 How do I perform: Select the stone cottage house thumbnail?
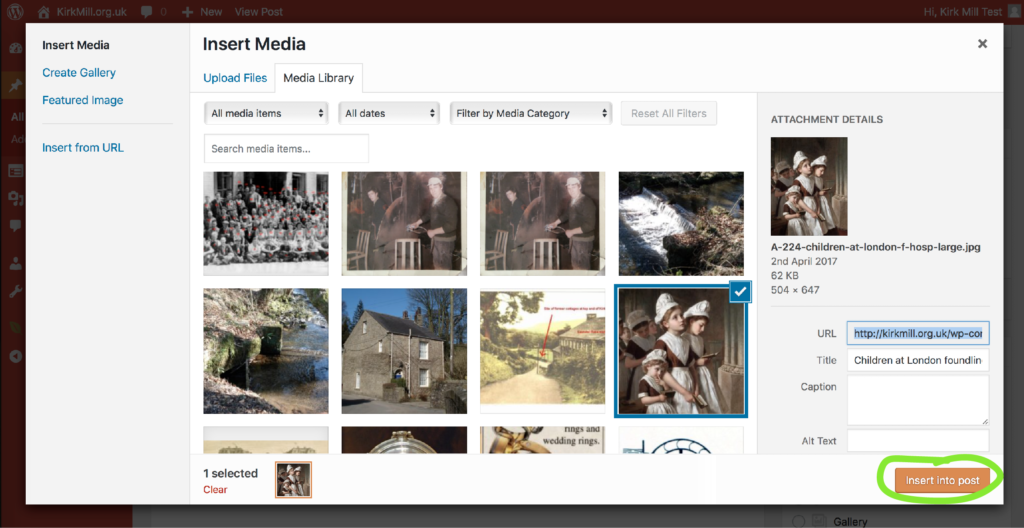tap(404, 351)
